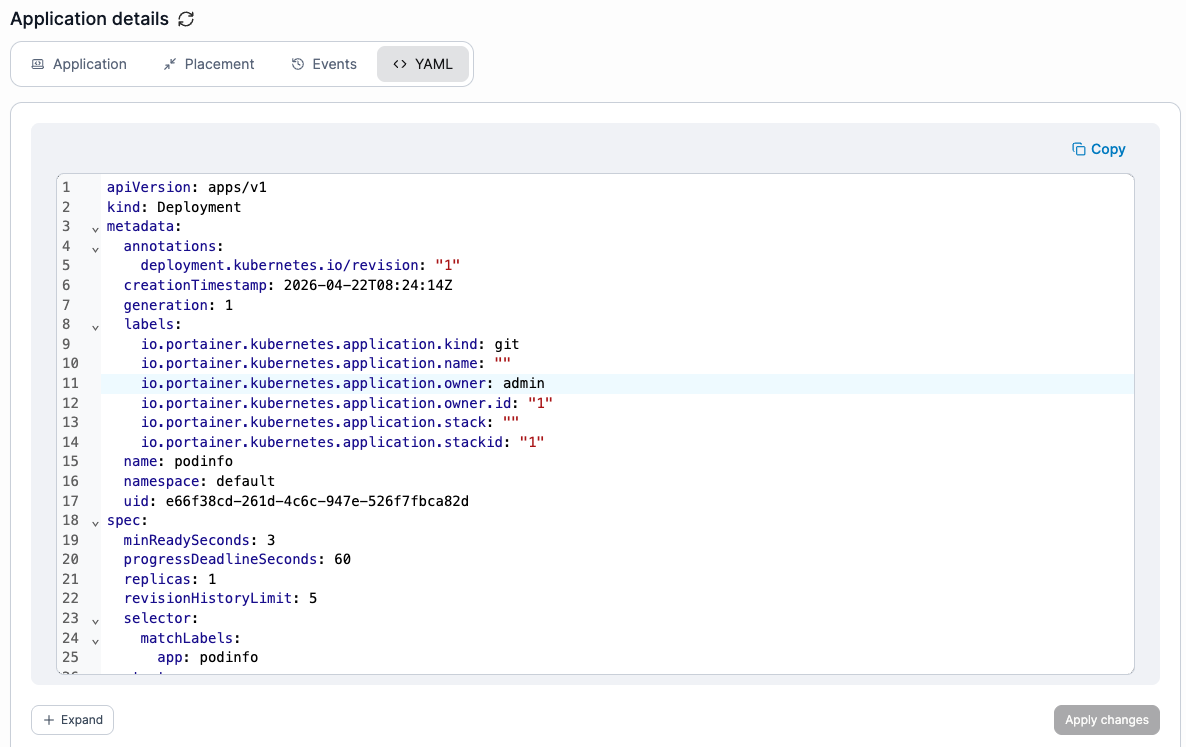Fold the spec section chevron
The height and width of the screenshot is (747, 1186).
[95, 523]
